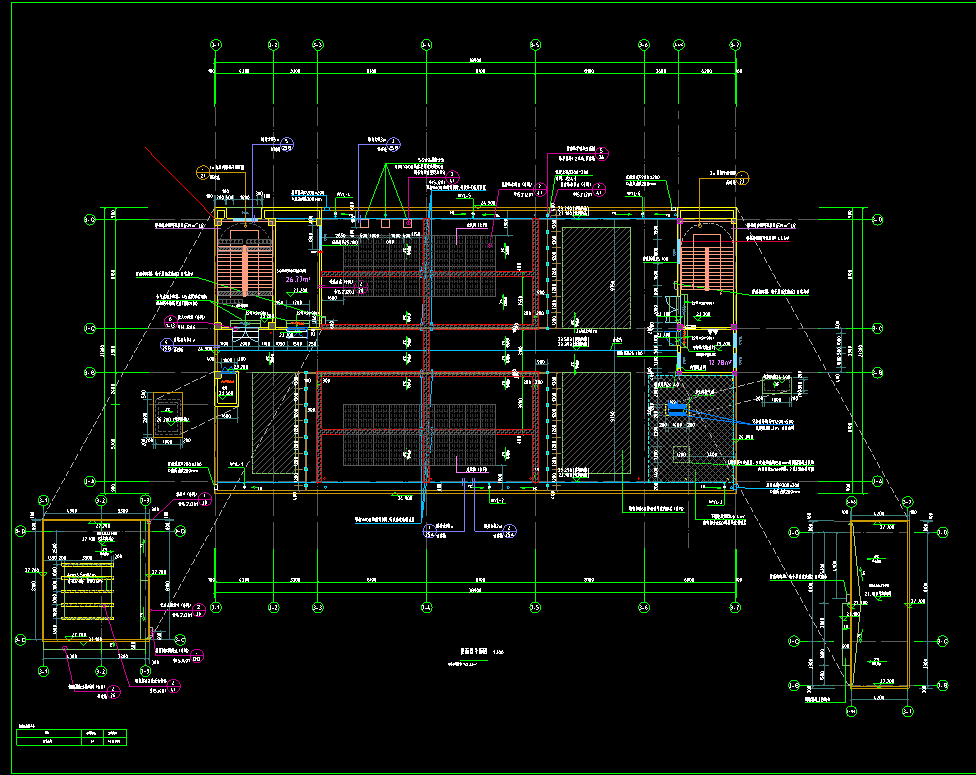Click the upper diagonal-hatched rectangle right of center
The image size is (976, 775).
pos(595,277)
